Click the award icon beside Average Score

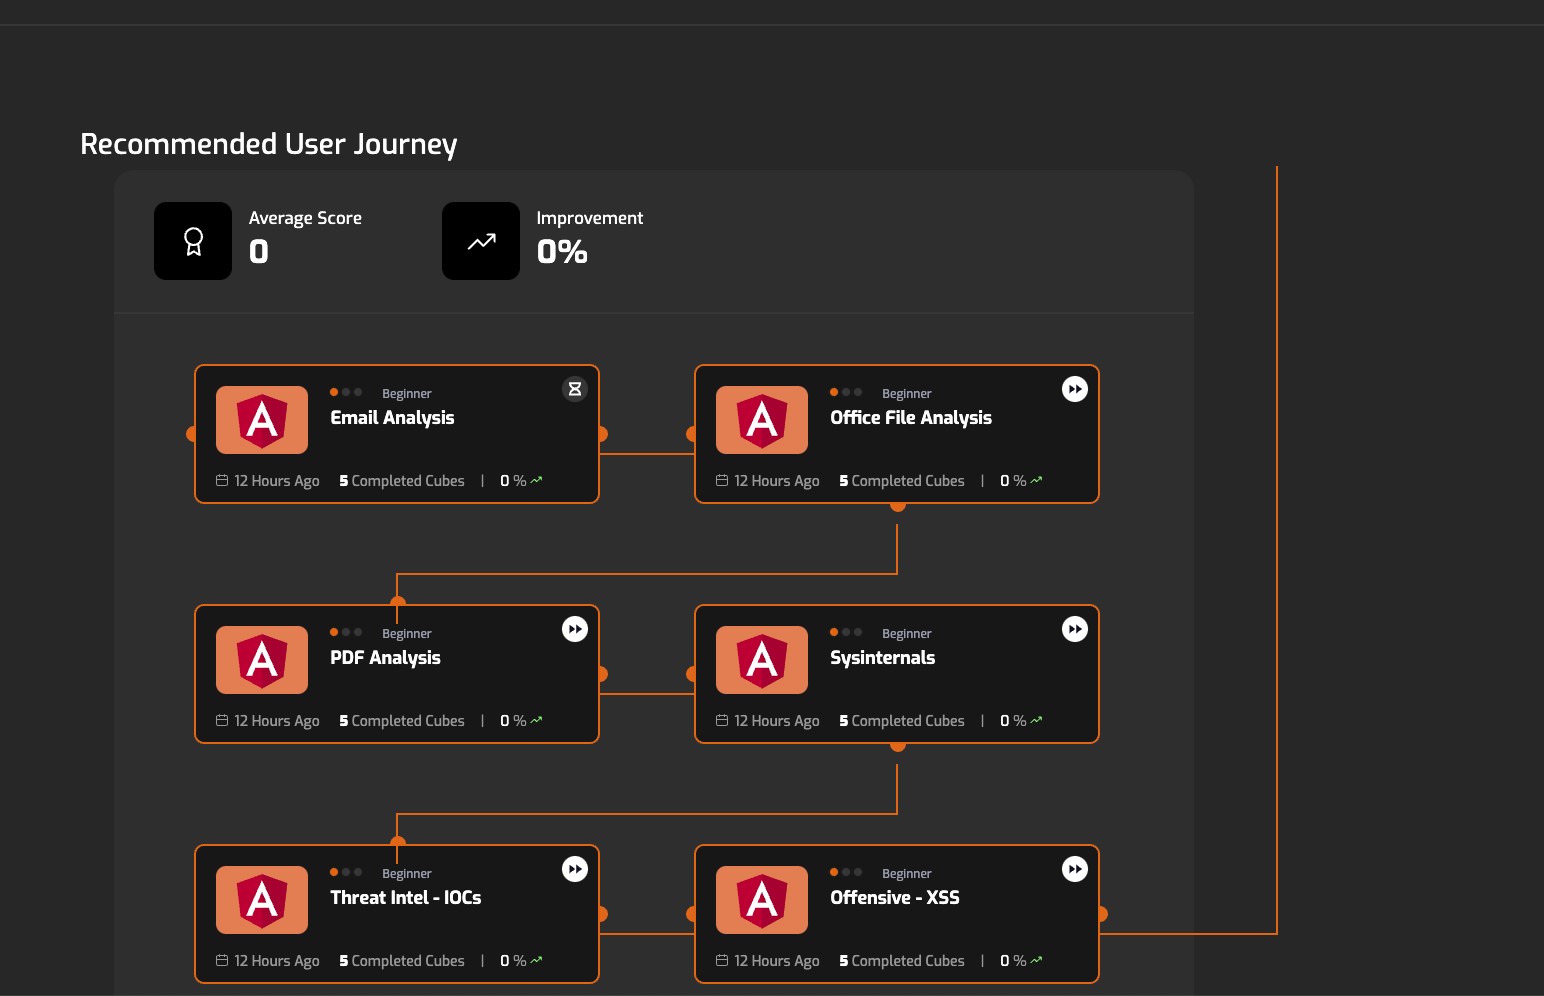(192, 240)
